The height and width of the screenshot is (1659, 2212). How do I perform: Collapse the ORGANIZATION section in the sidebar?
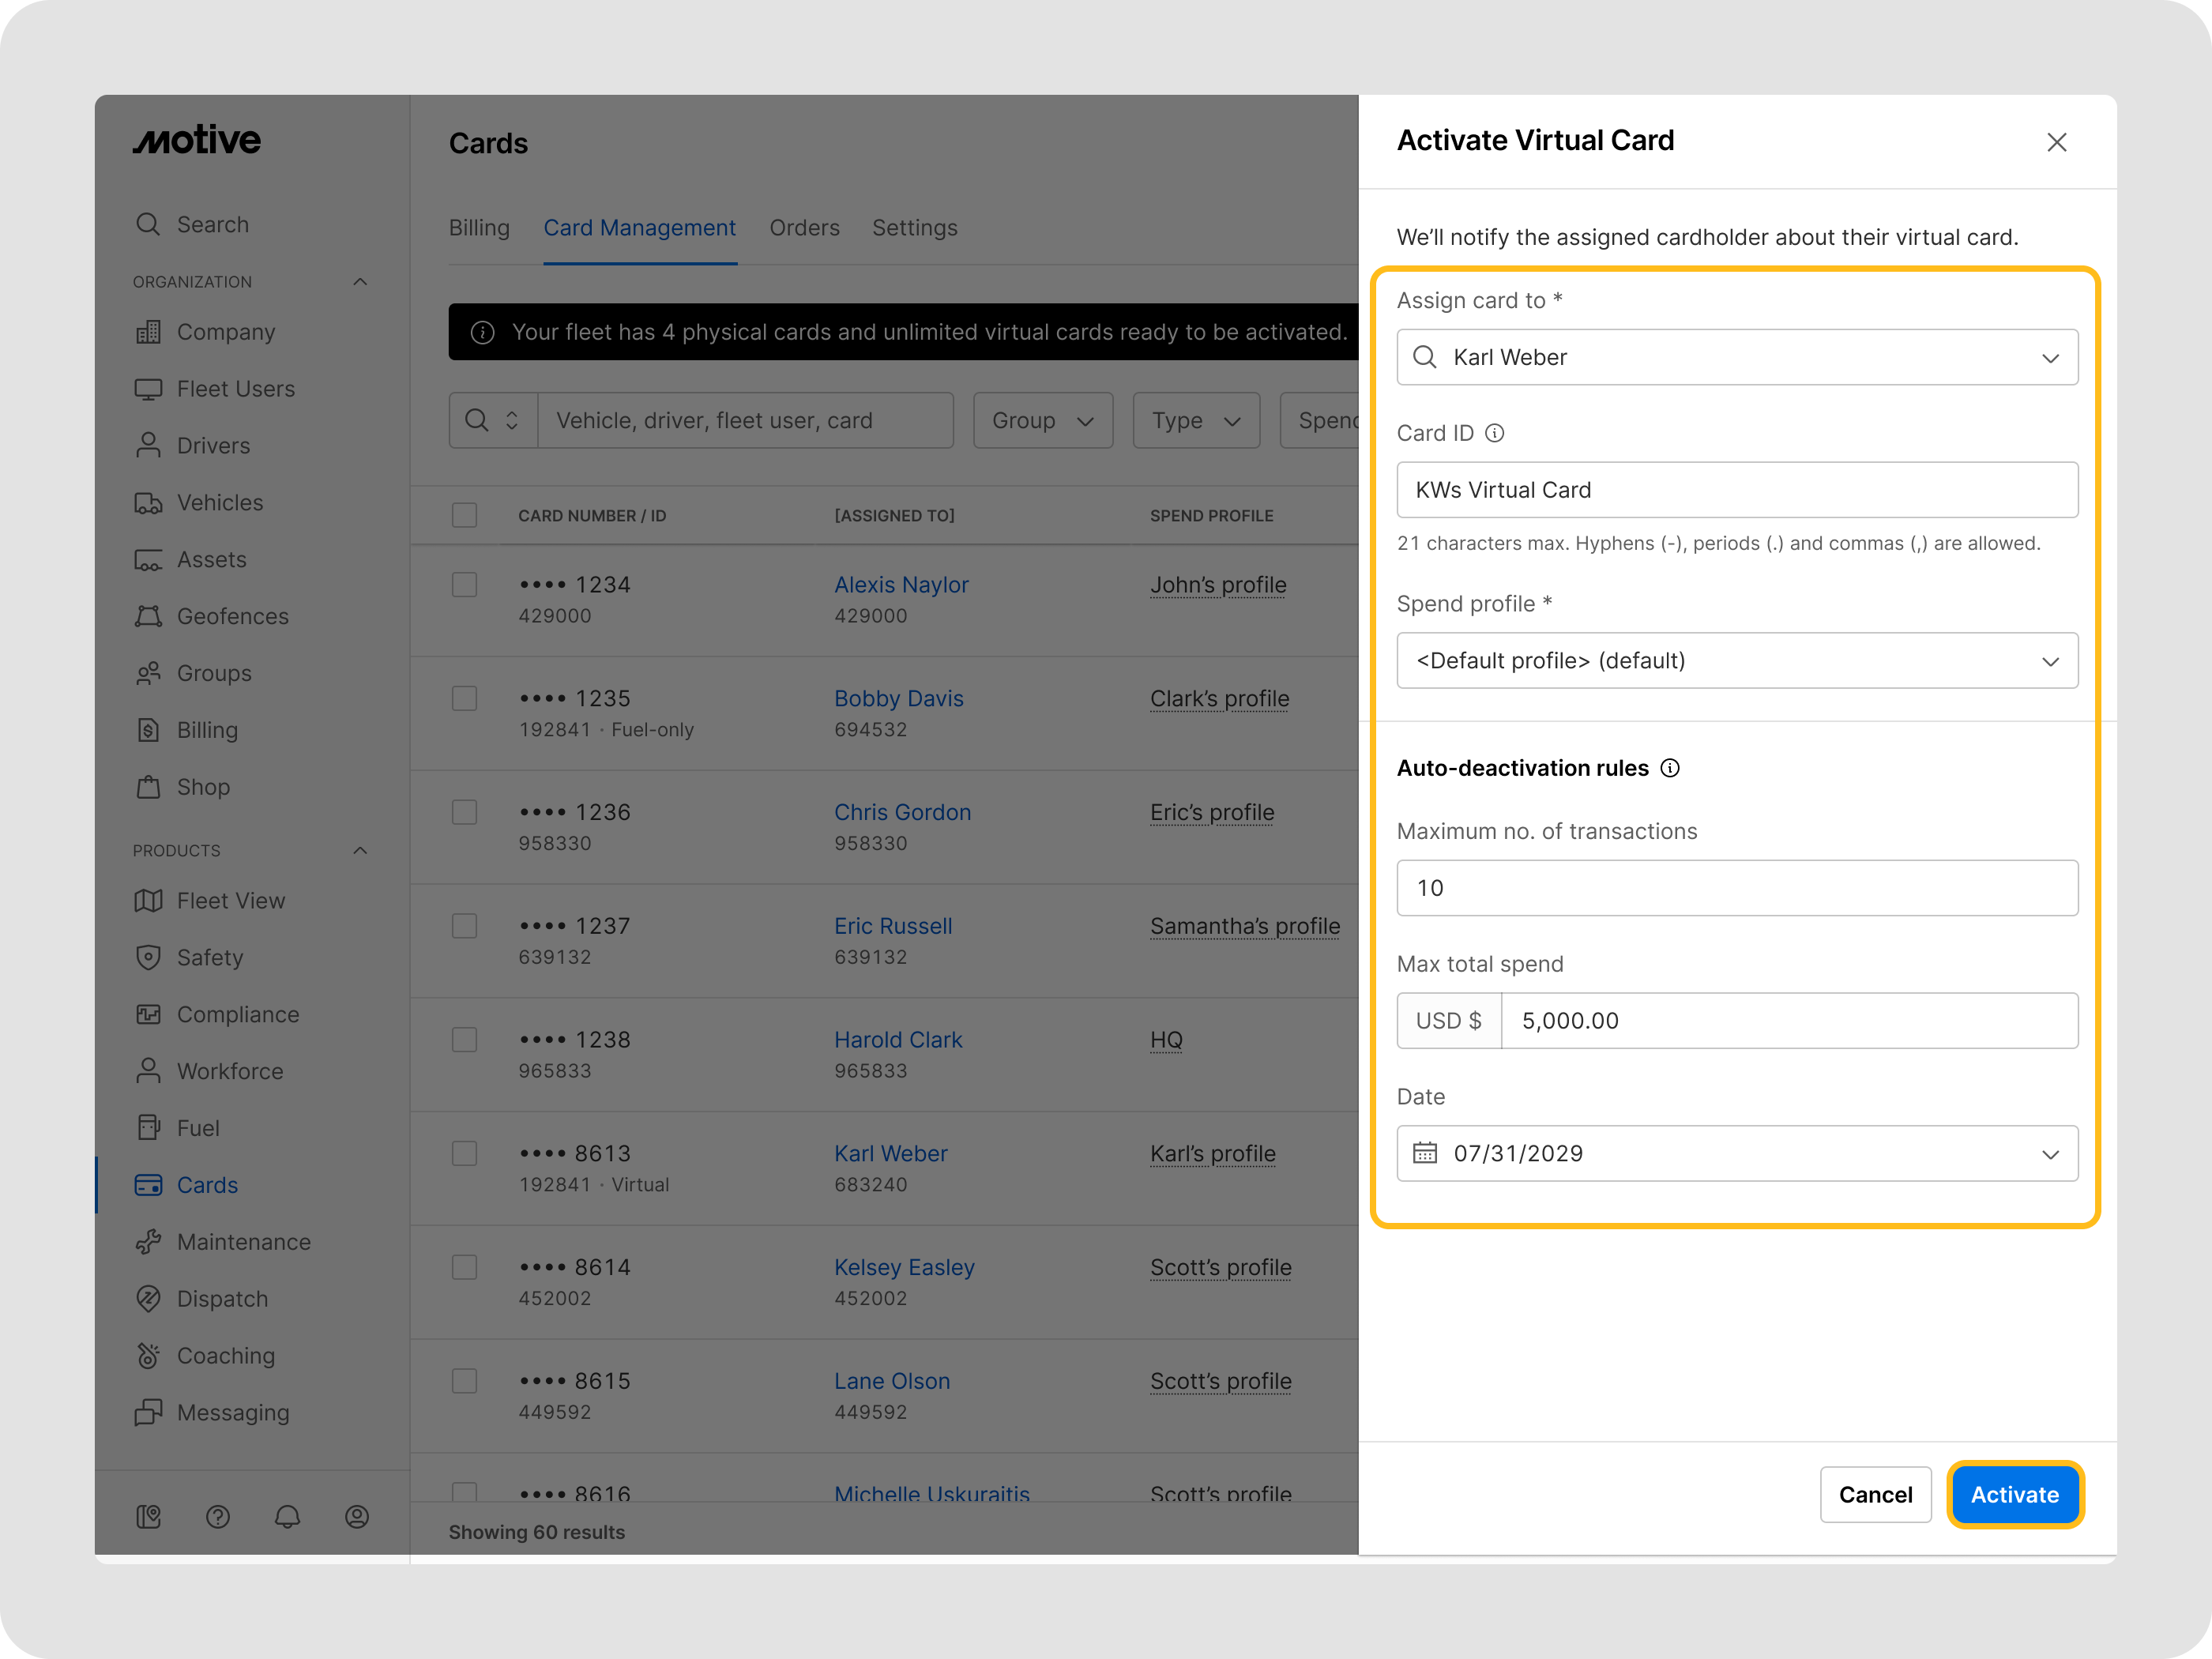pyautogui.click(x=361, y=281)
